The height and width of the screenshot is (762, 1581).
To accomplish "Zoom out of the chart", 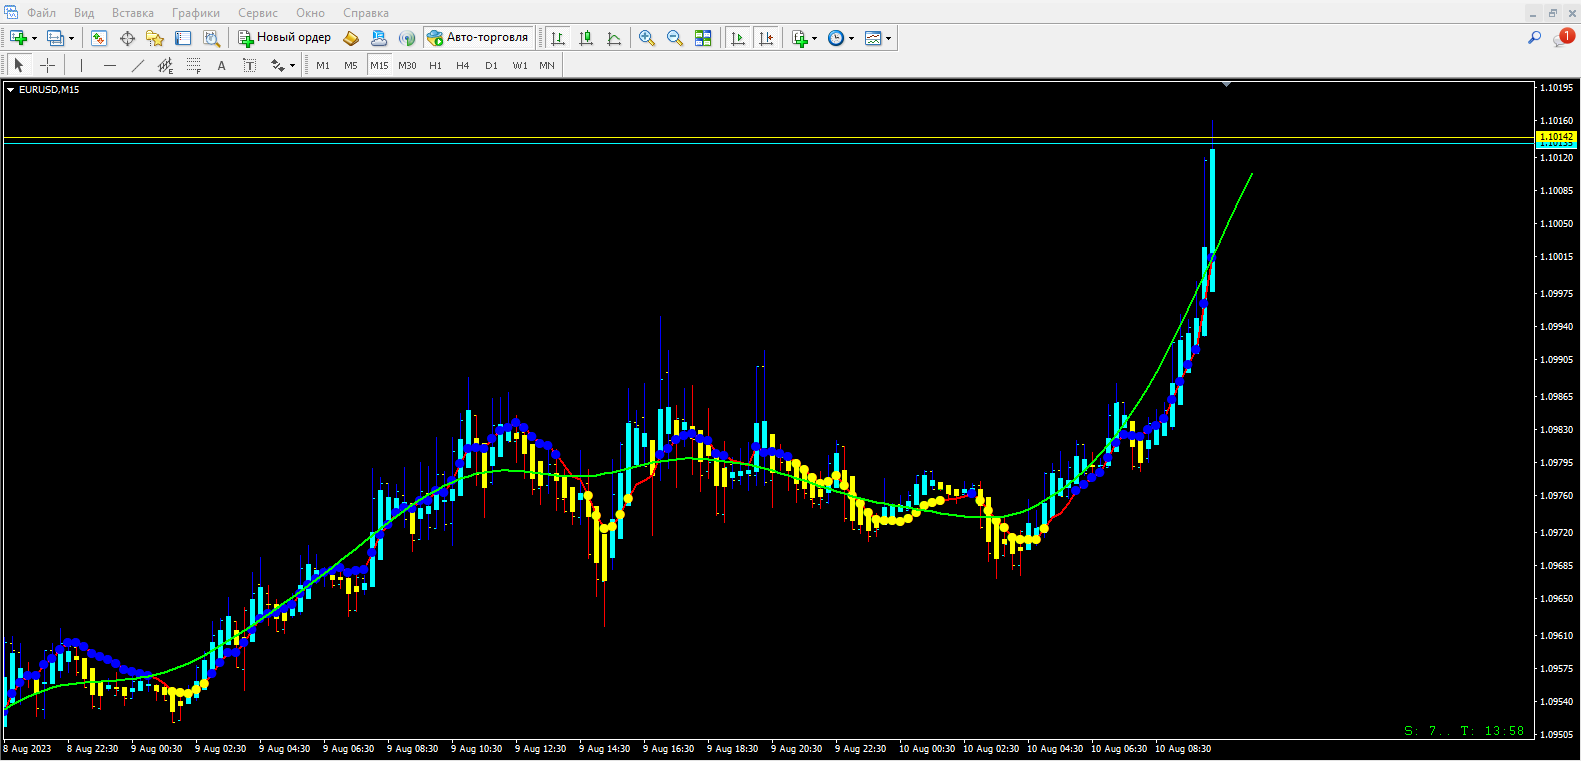I will 675,38.
